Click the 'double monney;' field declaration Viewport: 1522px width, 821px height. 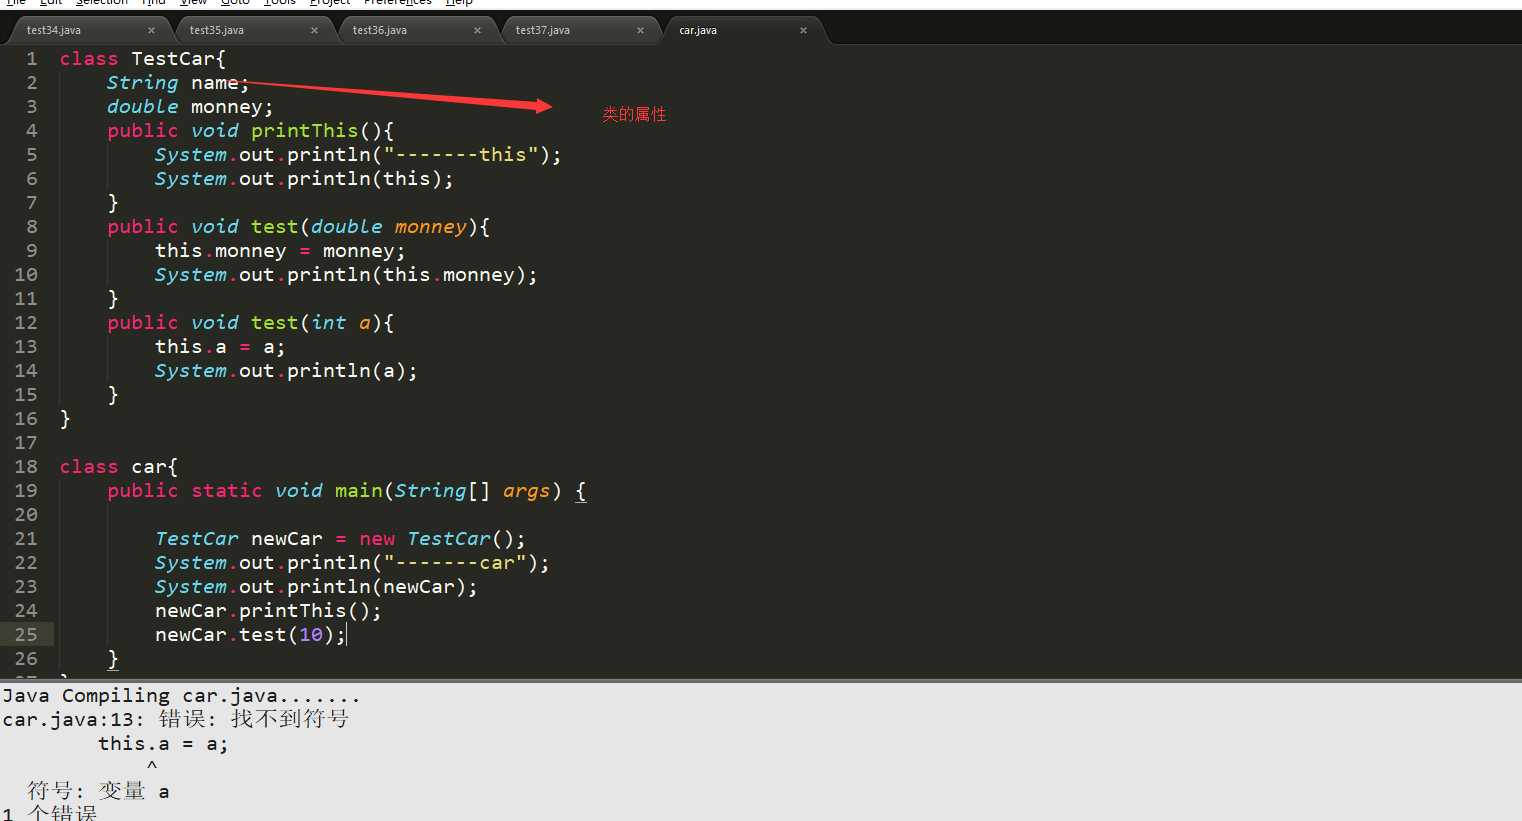pyautogui.click(x=190, y=107)
